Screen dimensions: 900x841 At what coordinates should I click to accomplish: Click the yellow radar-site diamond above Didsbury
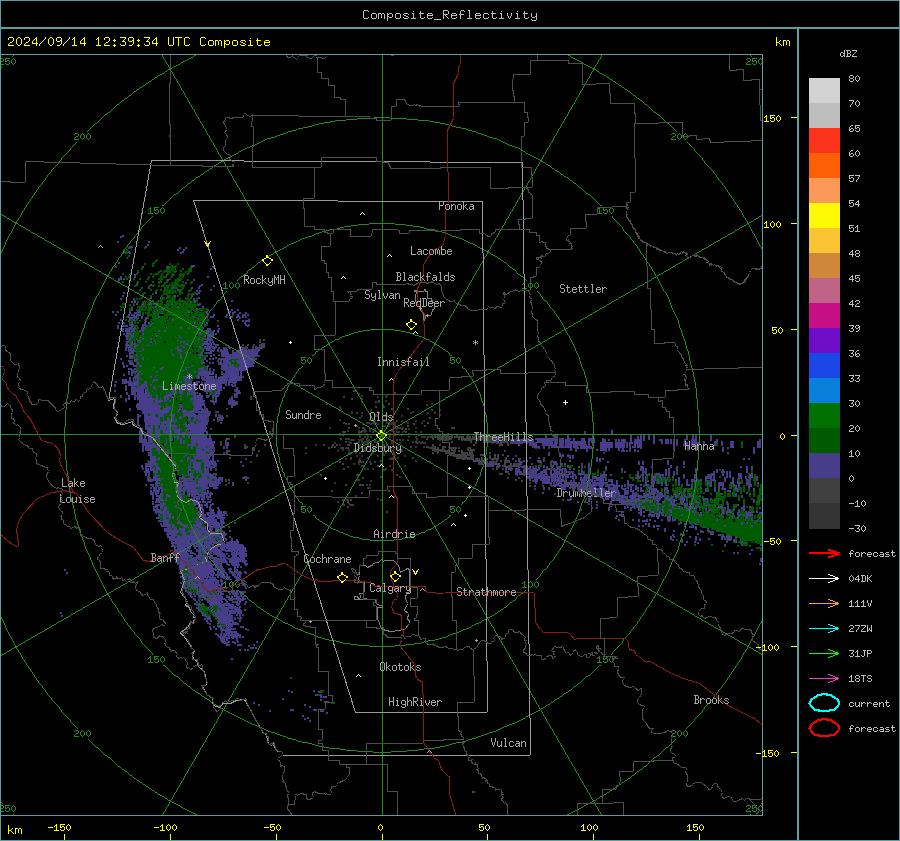pos(381,436)
